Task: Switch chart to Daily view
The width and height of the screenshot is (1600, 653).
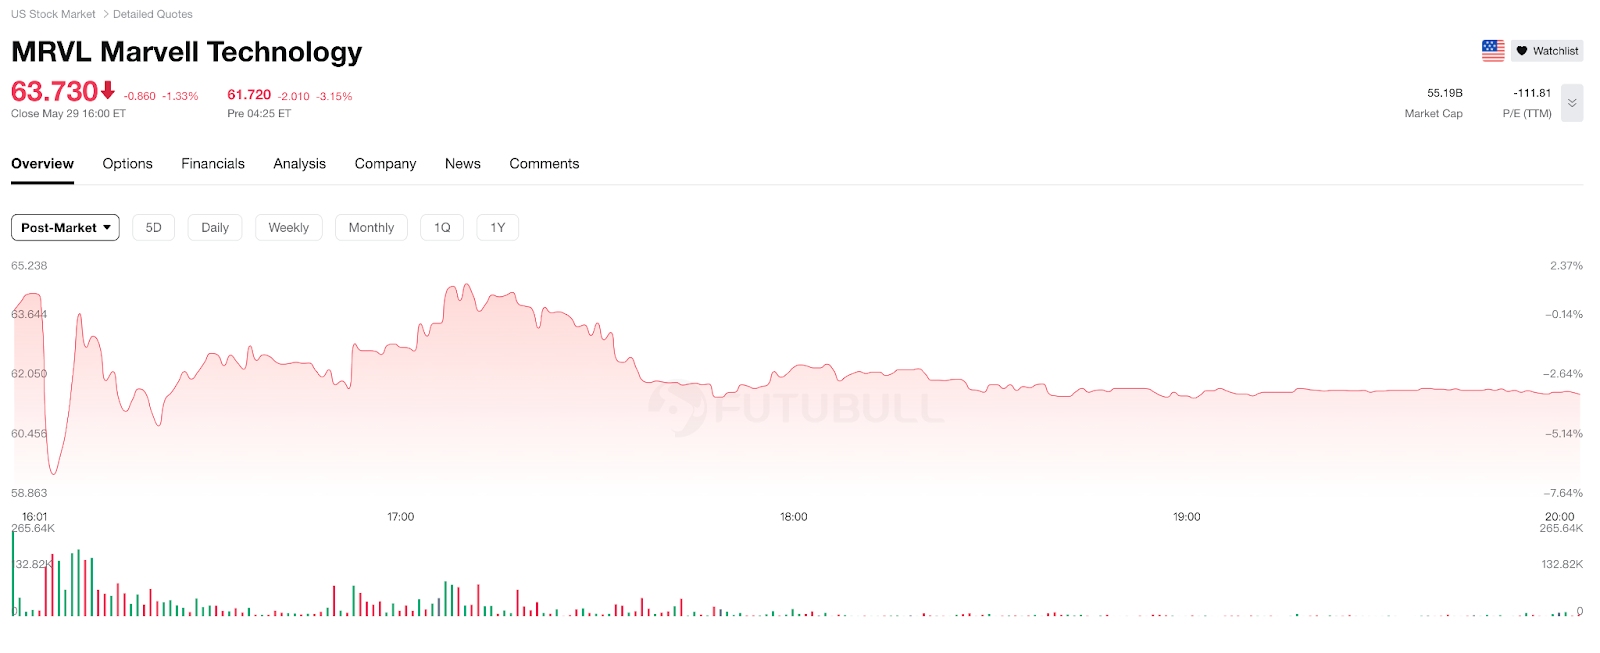Action: (x=214, y=227)
